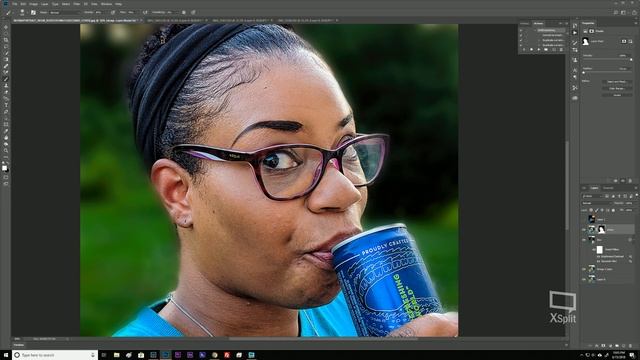Toggle the Brush Settings panel button
Image resolution: width=640 pixels, height=360 pixels.
click(x=33, y=12)
